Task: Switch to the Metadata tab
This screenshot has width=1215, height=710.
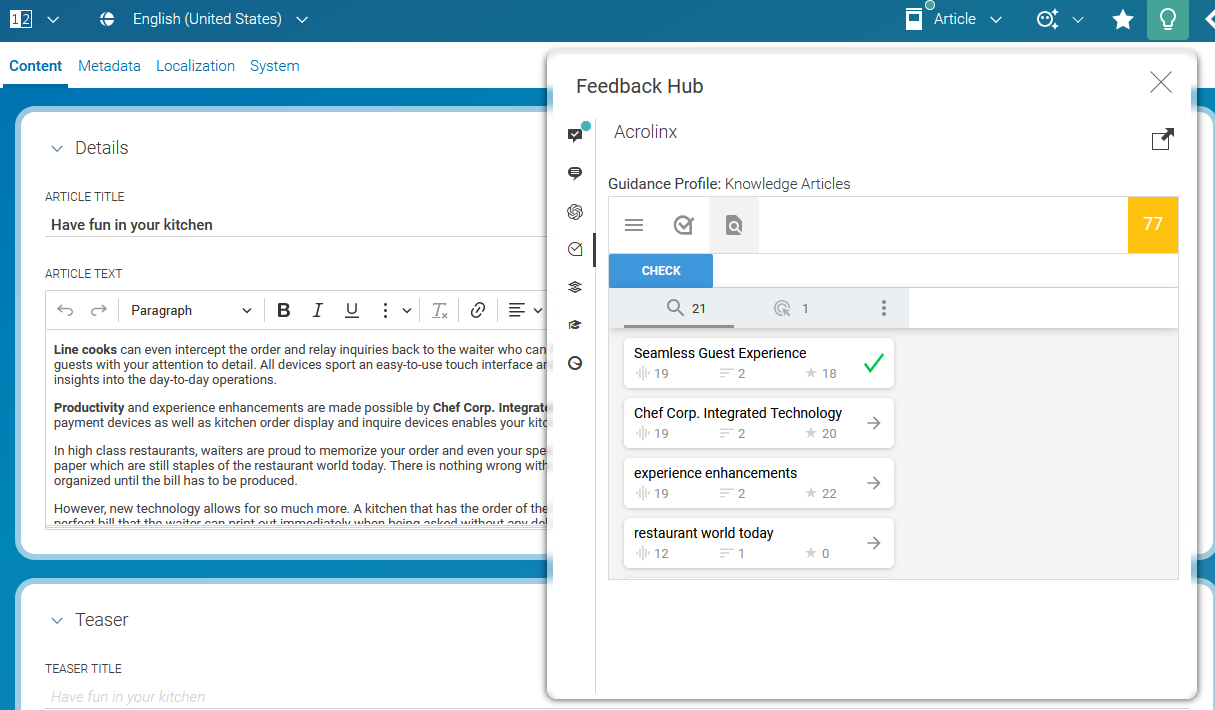Action: [x=109, y=66]
